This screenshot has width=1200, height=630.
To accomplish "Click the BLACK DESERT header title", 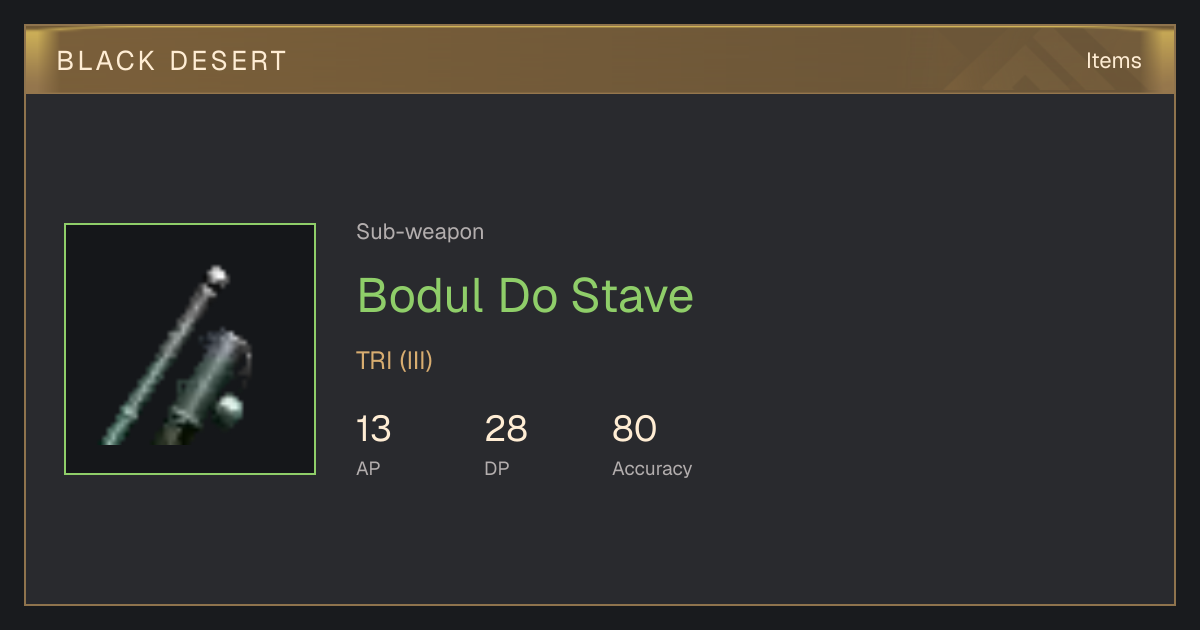I will click(x=172, y=61).
